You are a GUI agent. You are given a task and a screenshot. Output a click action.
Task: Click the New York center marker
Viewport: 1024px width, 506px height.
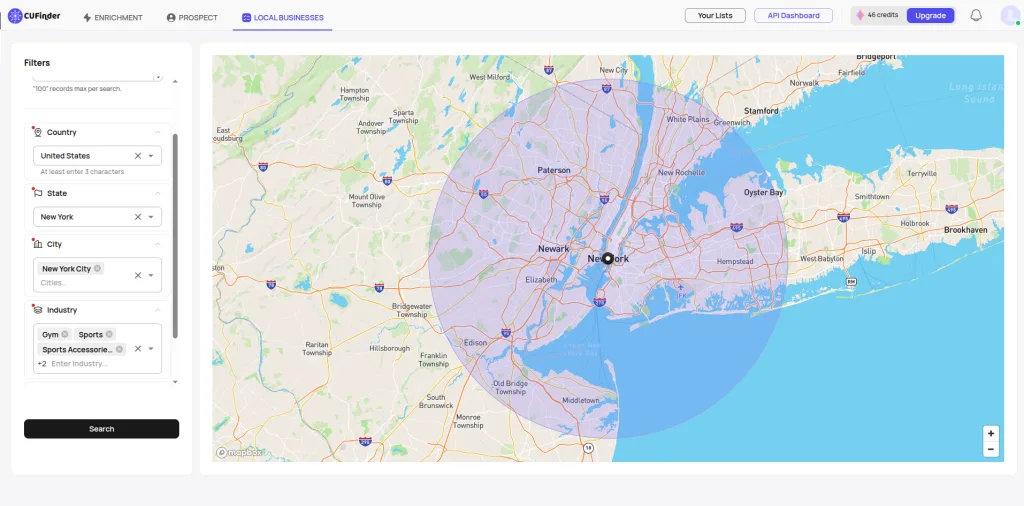[608, 259]
